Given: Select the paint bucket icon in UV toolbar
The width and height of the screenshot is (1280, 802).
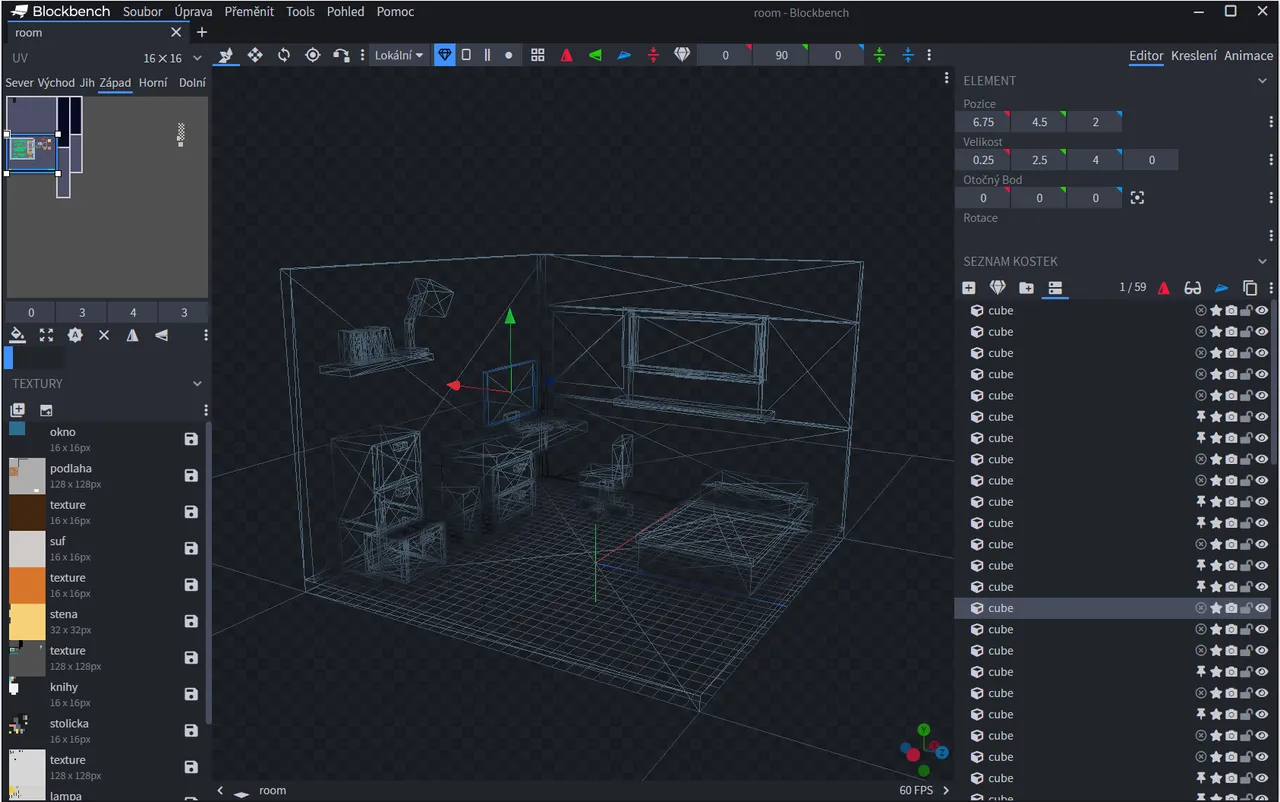Looking at the screenshot, I should click(17, 335).
